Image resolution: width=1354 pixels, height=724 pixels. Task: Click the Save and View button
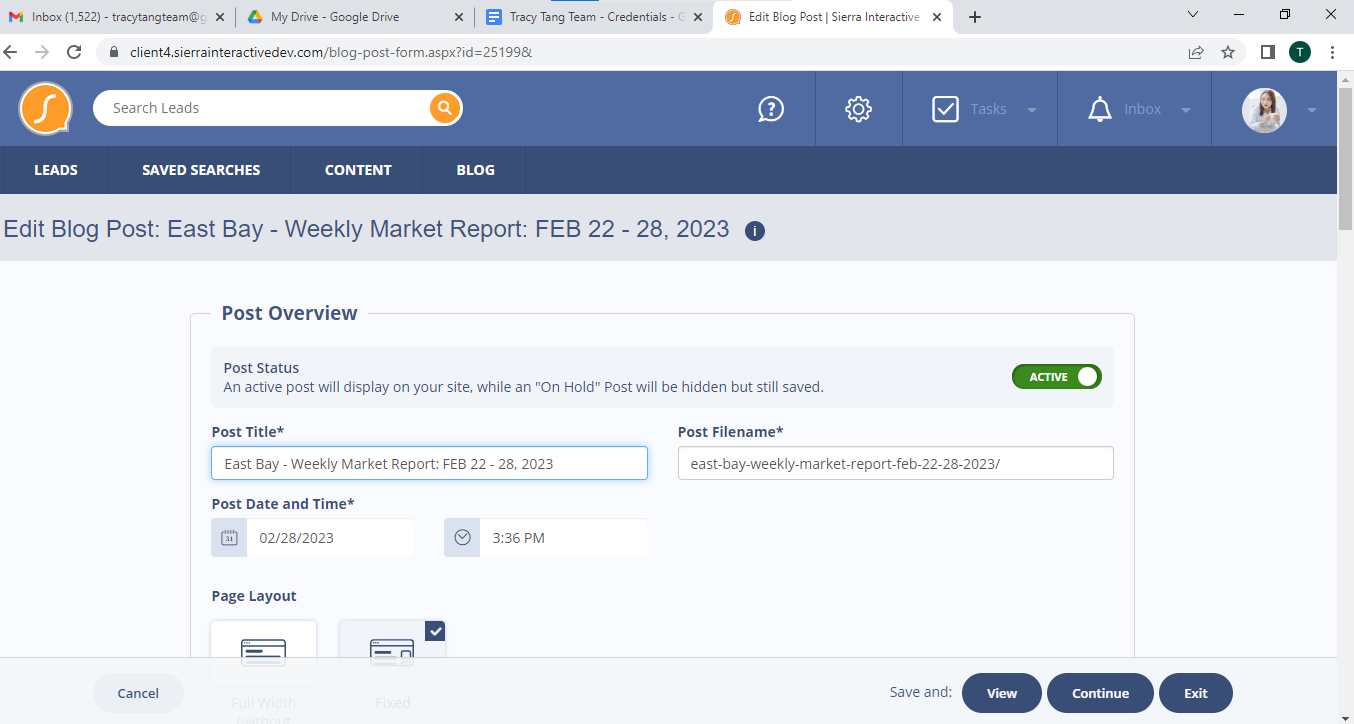coord(1002,693)
